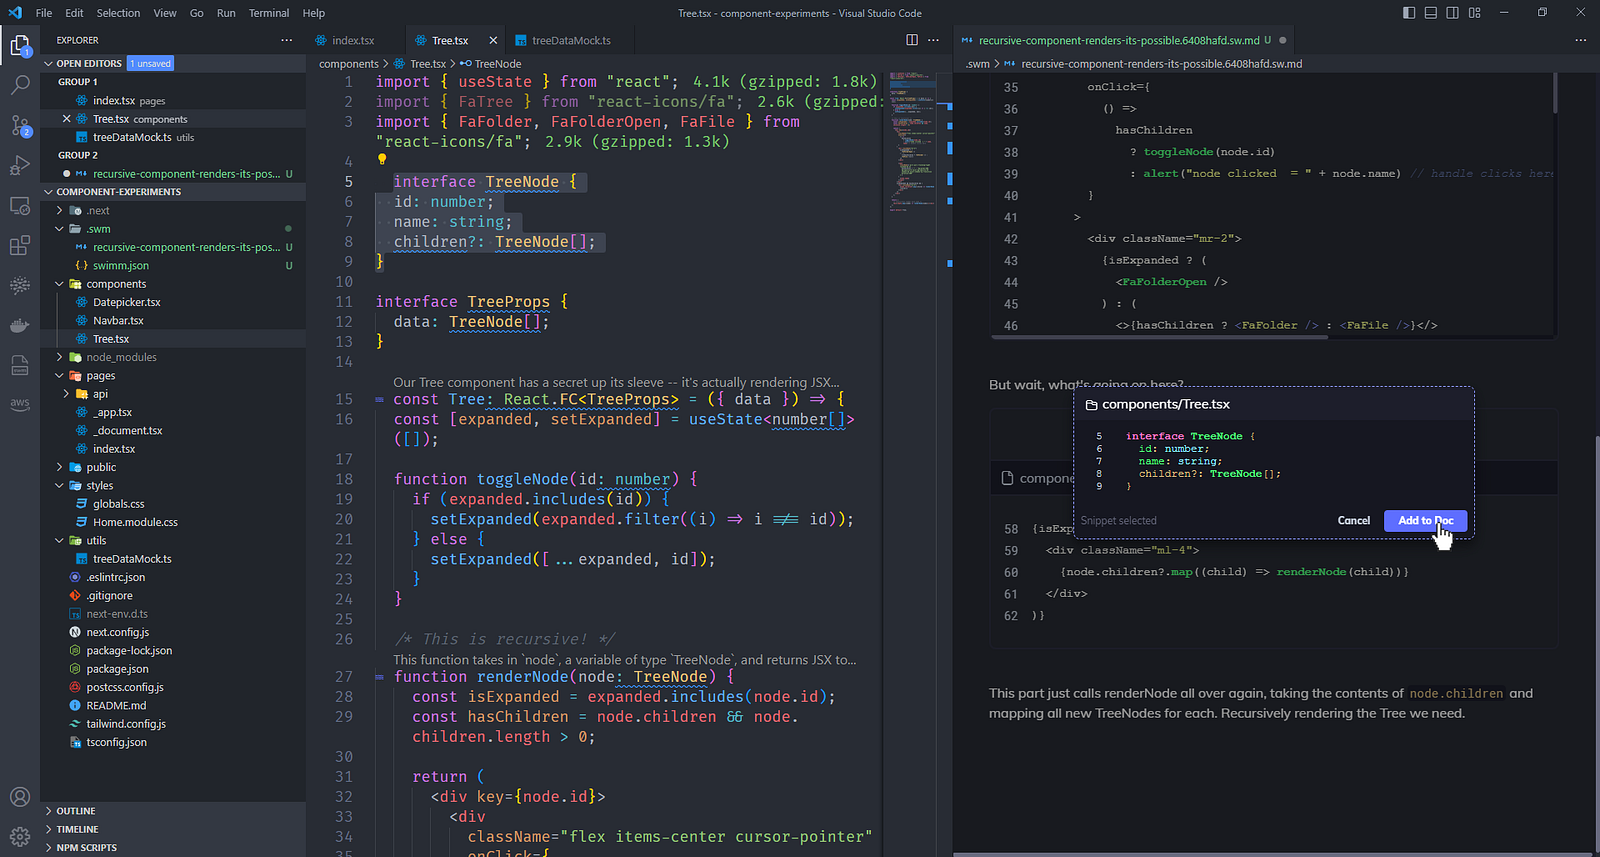Click Cancel in the snippet popup
This screenshot has width=1600, height=857.
(1353, 520)
